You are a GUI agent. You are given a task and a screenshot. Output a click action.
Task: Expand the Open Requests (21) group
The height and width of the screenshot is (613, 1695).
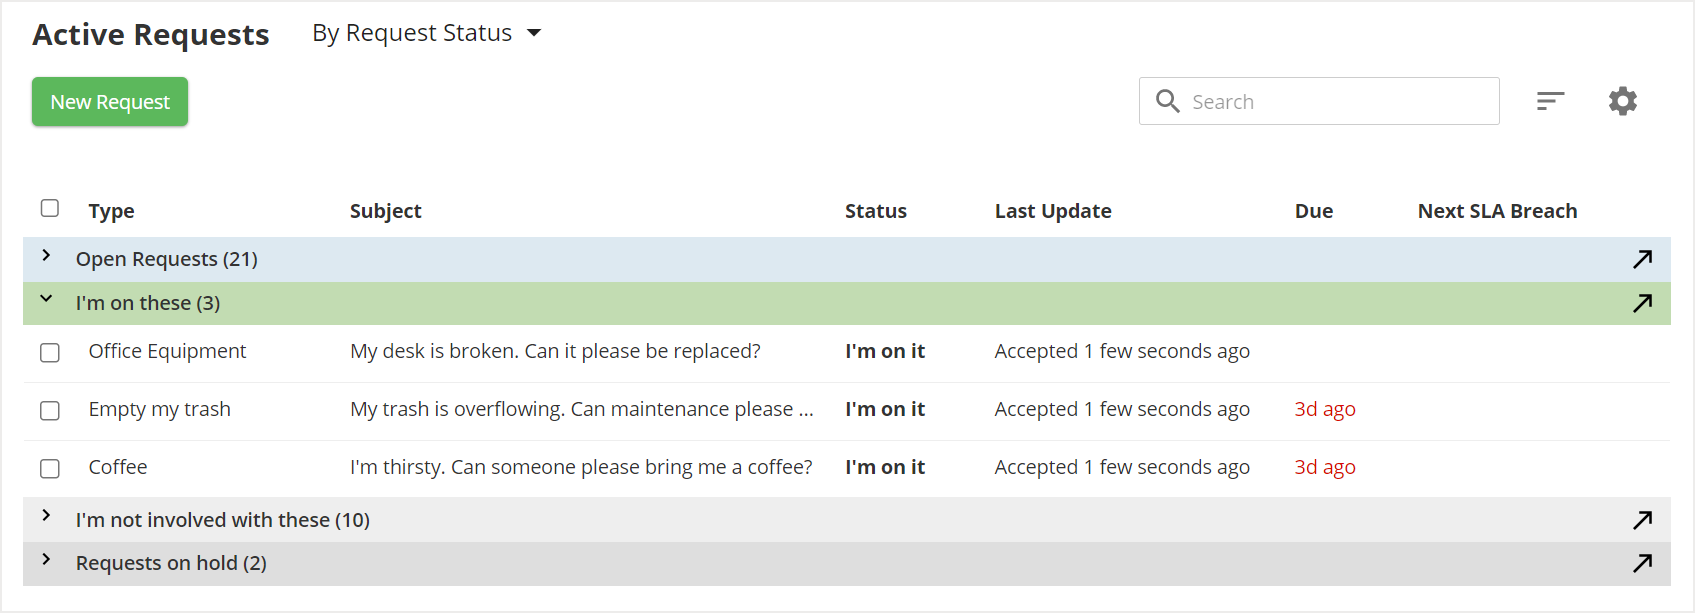[x=46, y=256]
